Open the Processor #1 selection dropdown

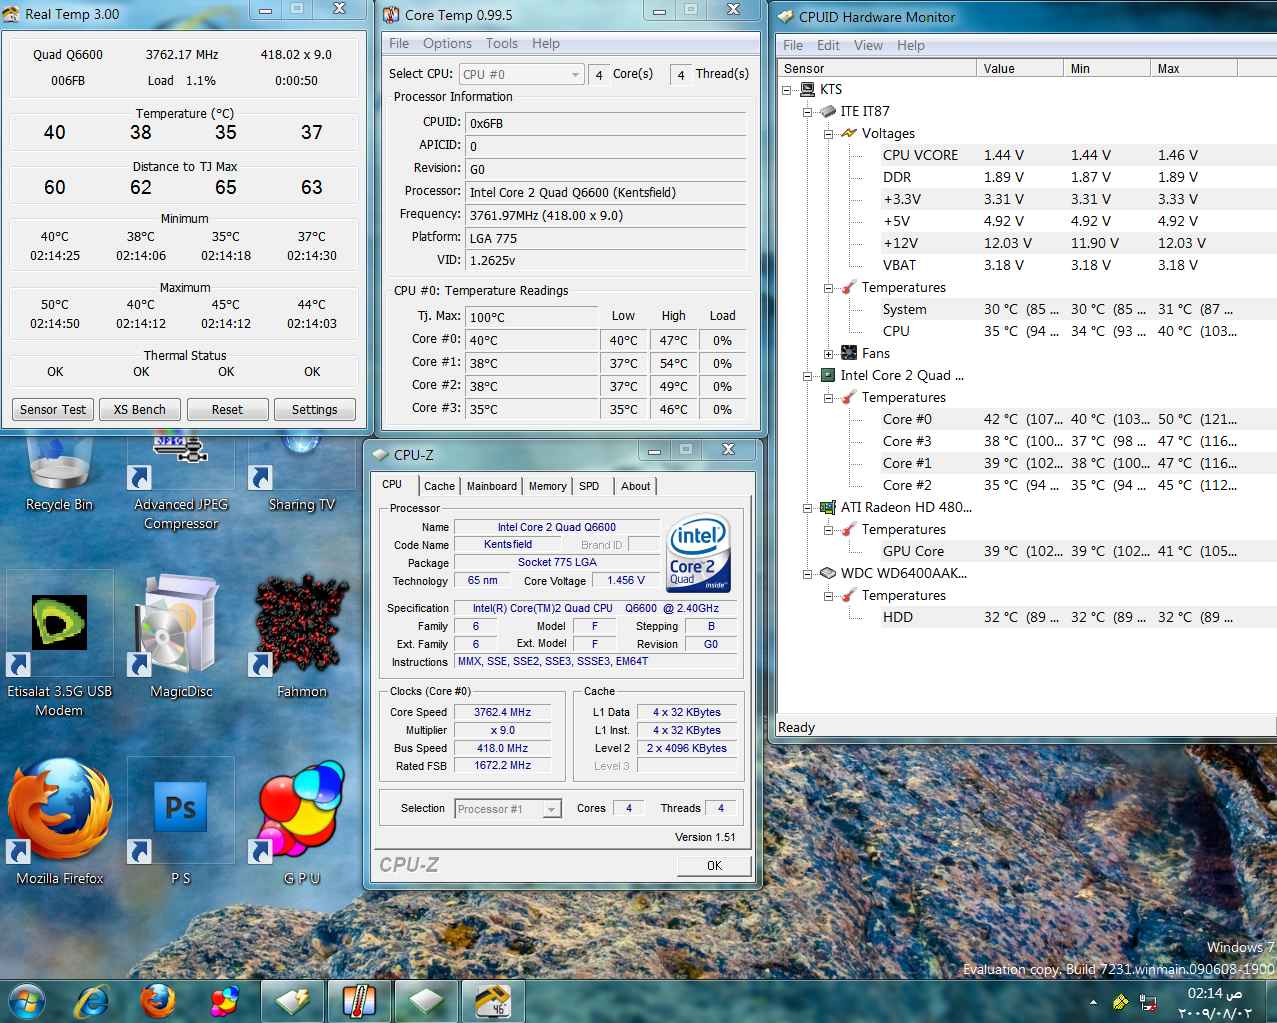coord(508,809)
